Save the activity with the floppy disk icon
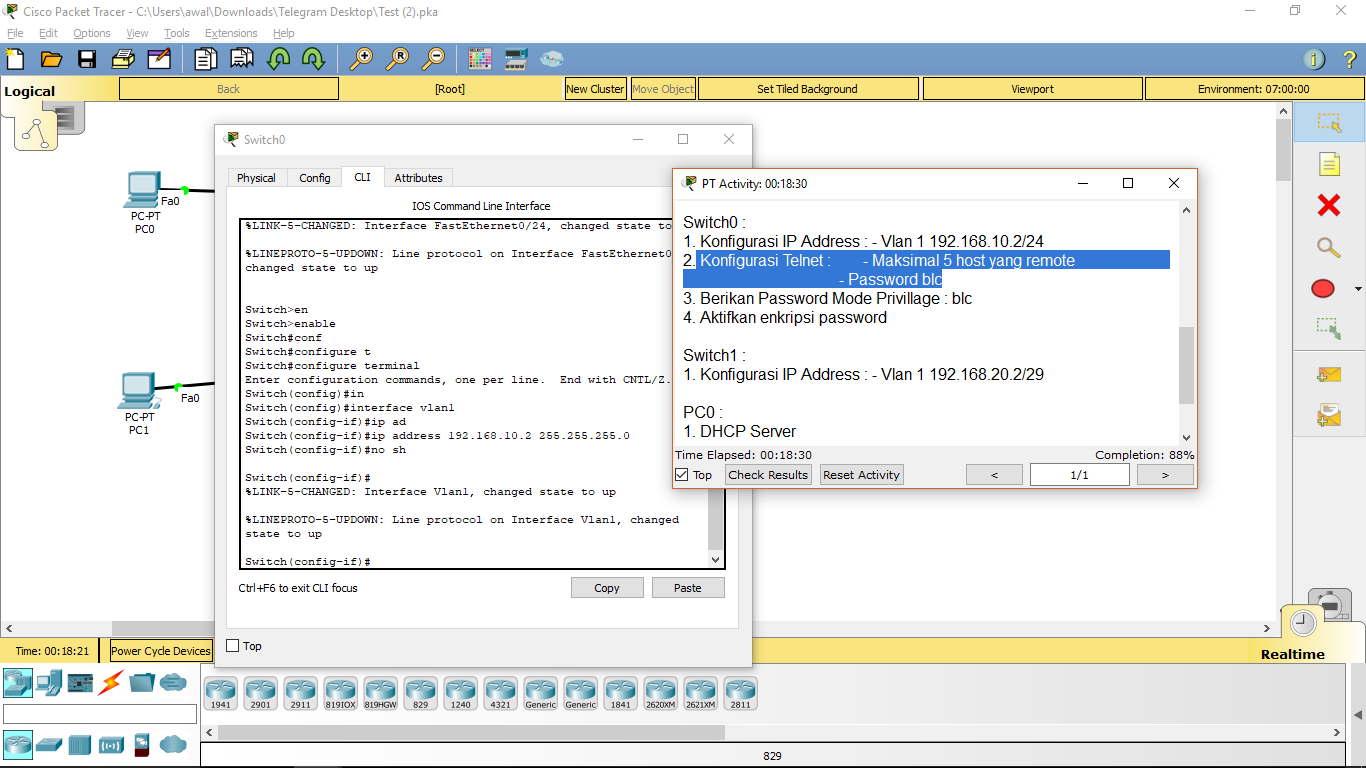Screen dimensions: 1366x768 [87, 59]
